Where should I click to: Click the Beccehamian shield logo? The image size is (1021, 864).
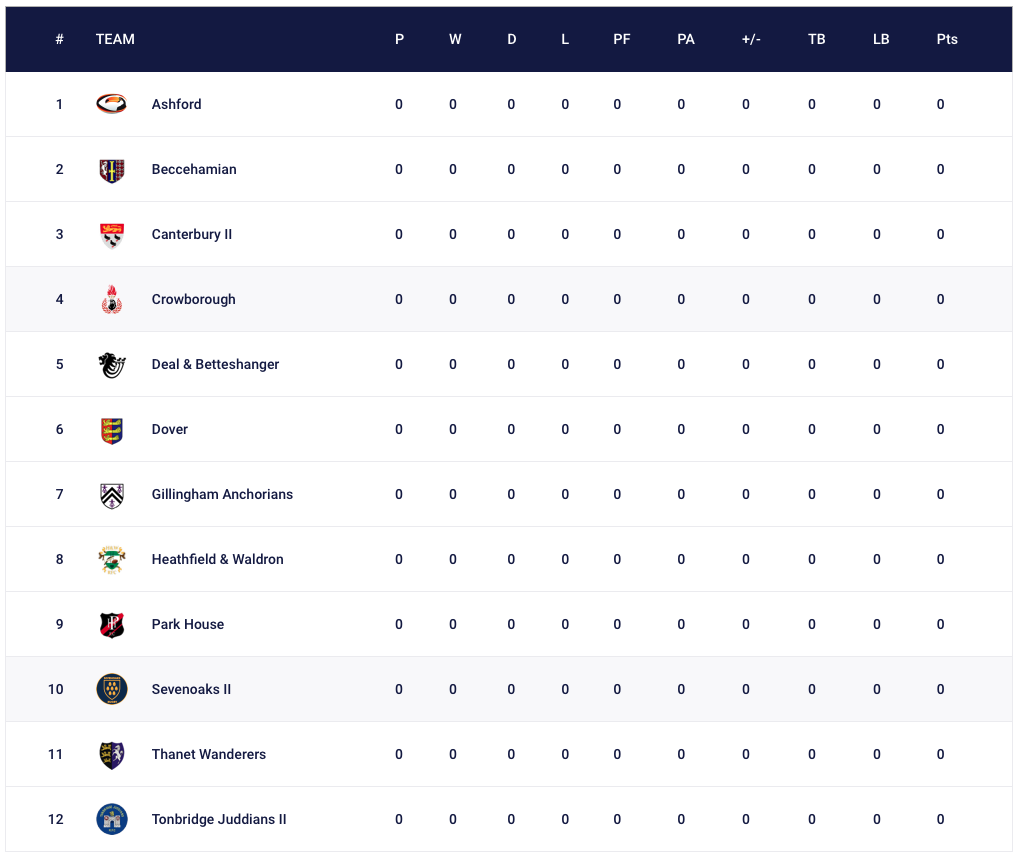pos(111,171)
